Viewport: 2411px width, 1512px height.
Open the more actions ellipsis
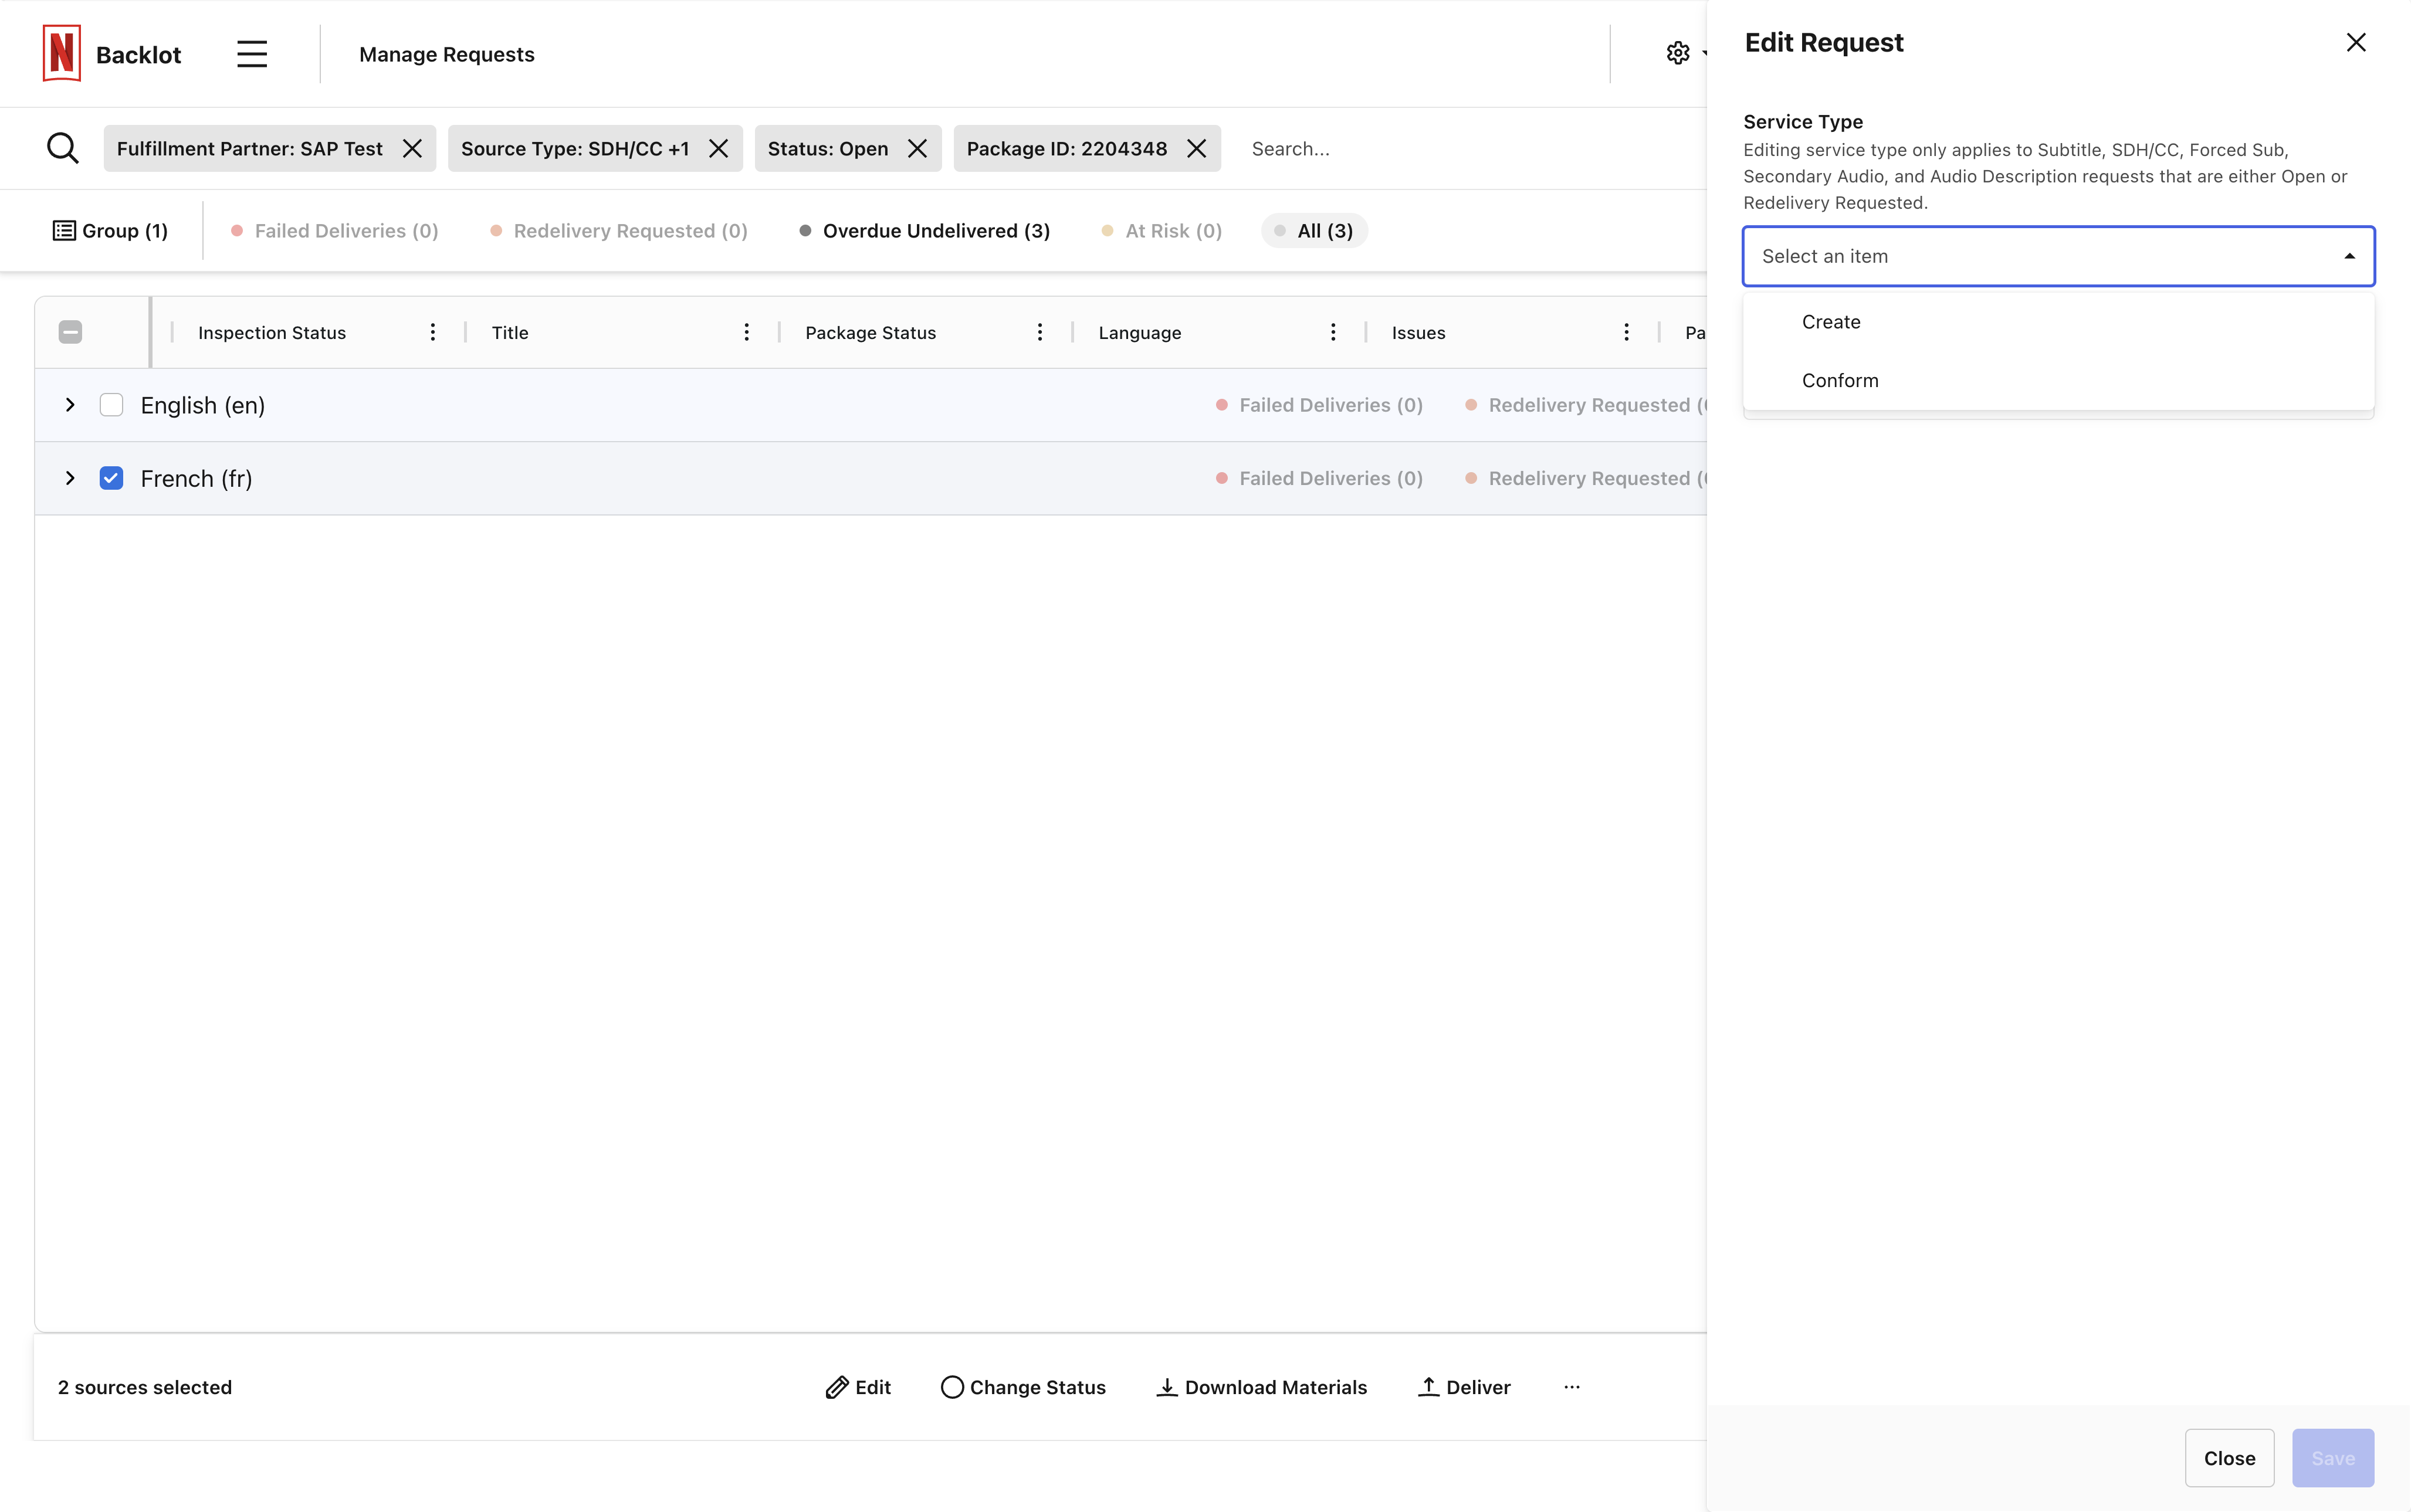1572,1387
